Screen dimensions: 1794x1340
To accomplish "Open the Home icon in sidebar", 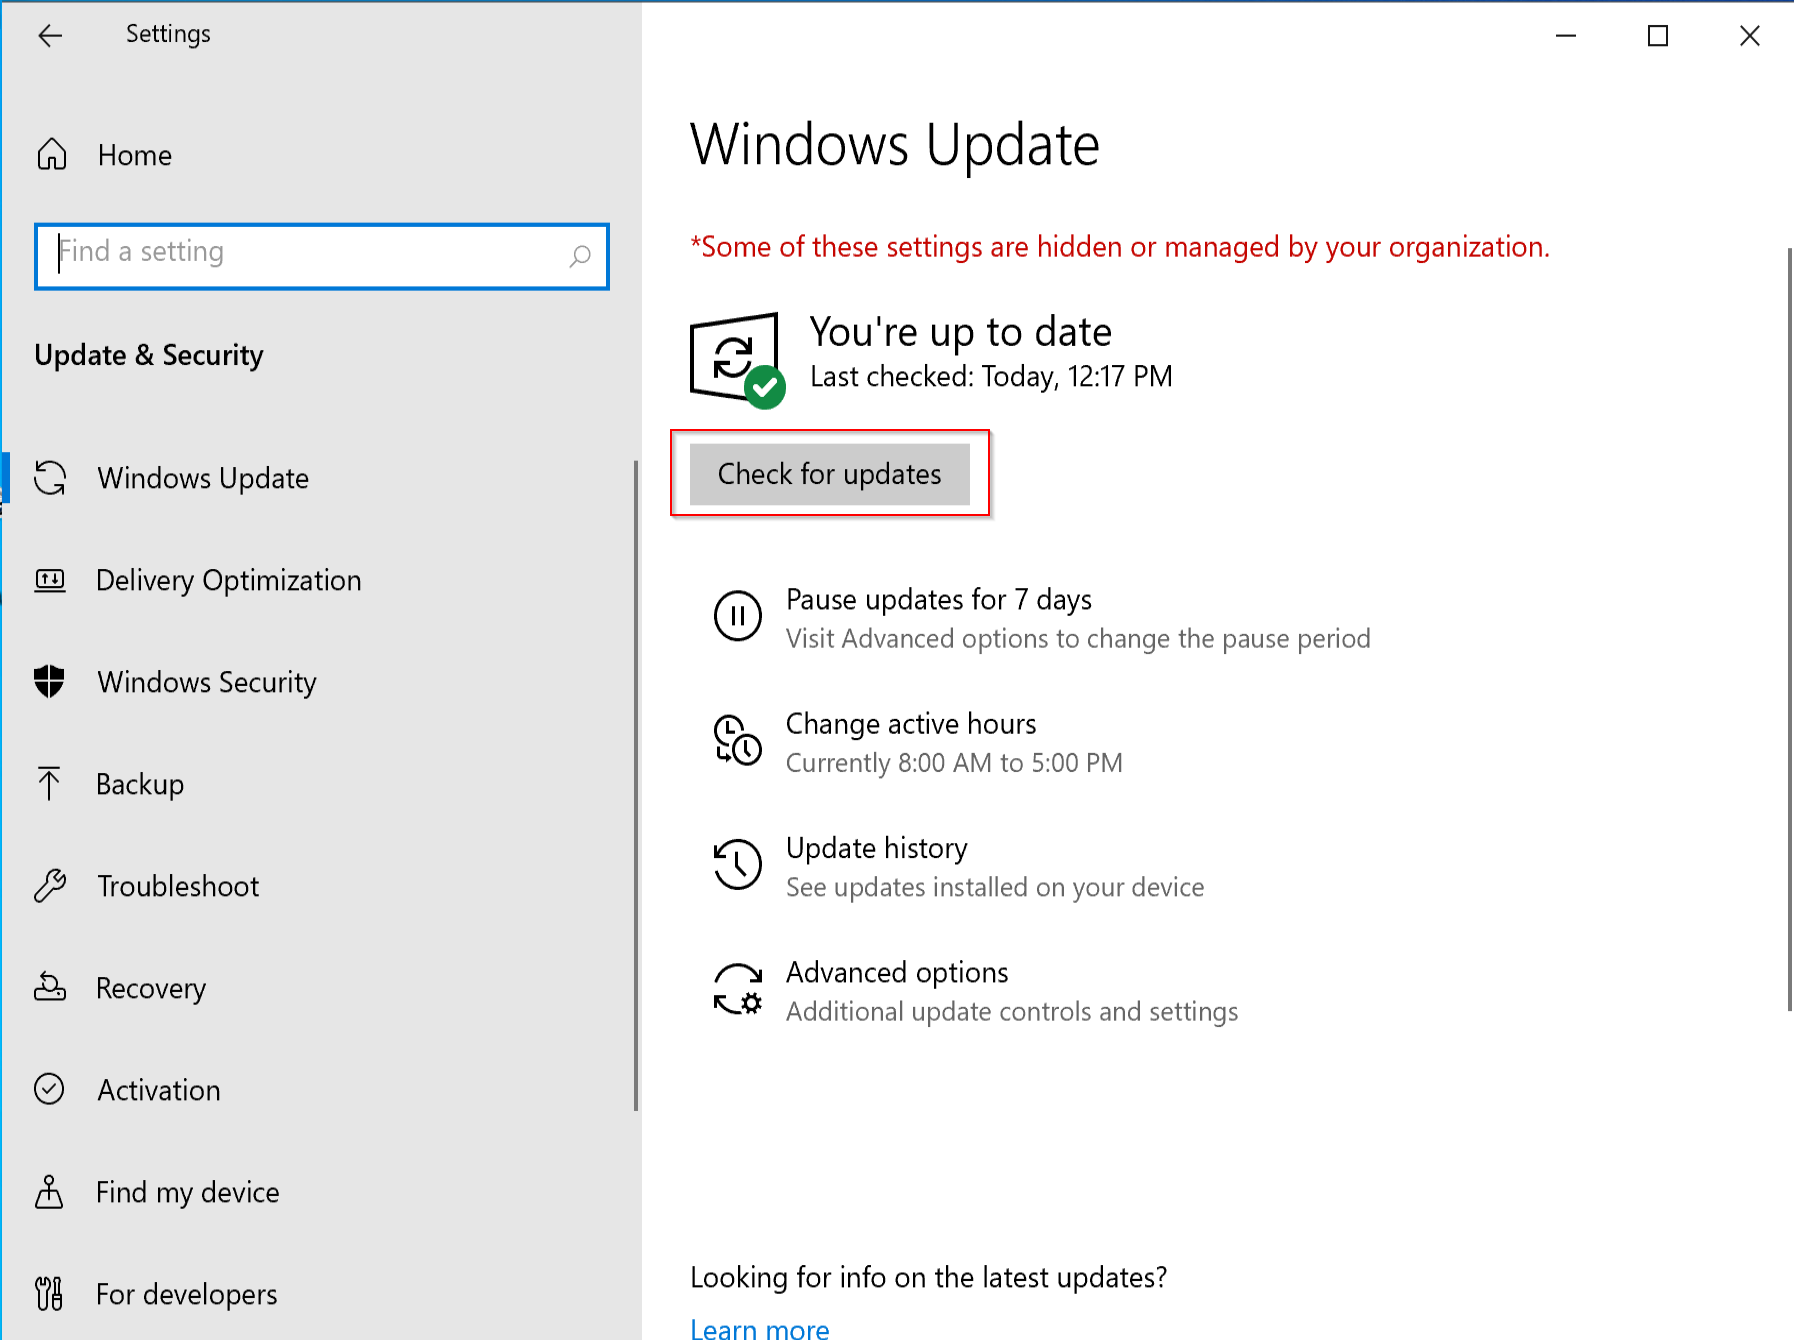I will 52,154.
